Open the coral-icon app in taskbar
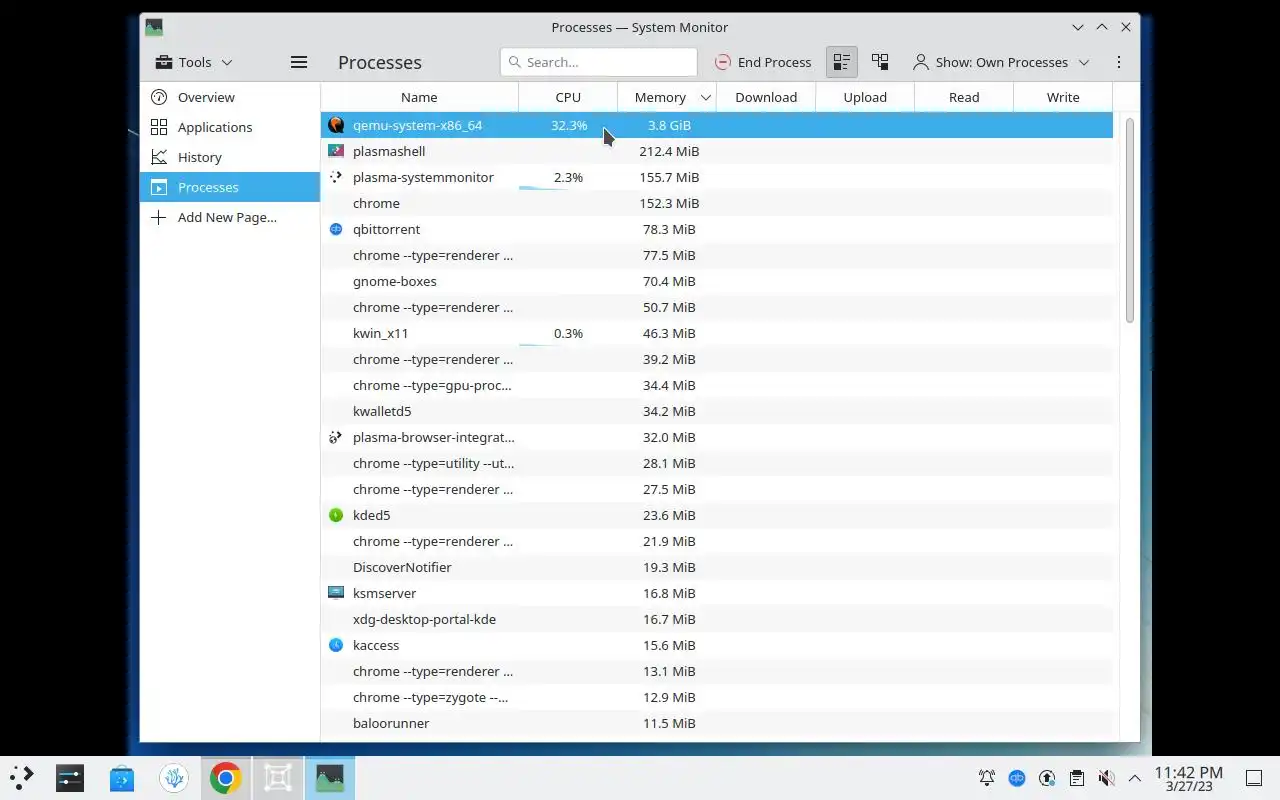 [174, 777]
